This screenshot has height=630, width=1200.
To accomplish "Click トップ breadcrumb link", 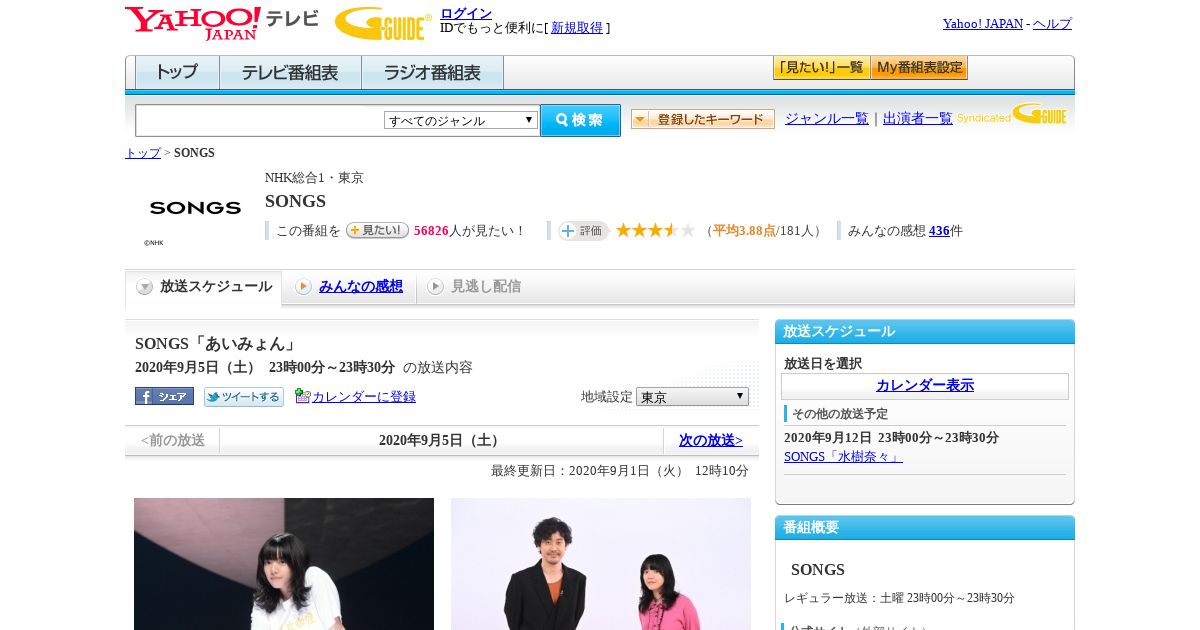I will point(143,153).
